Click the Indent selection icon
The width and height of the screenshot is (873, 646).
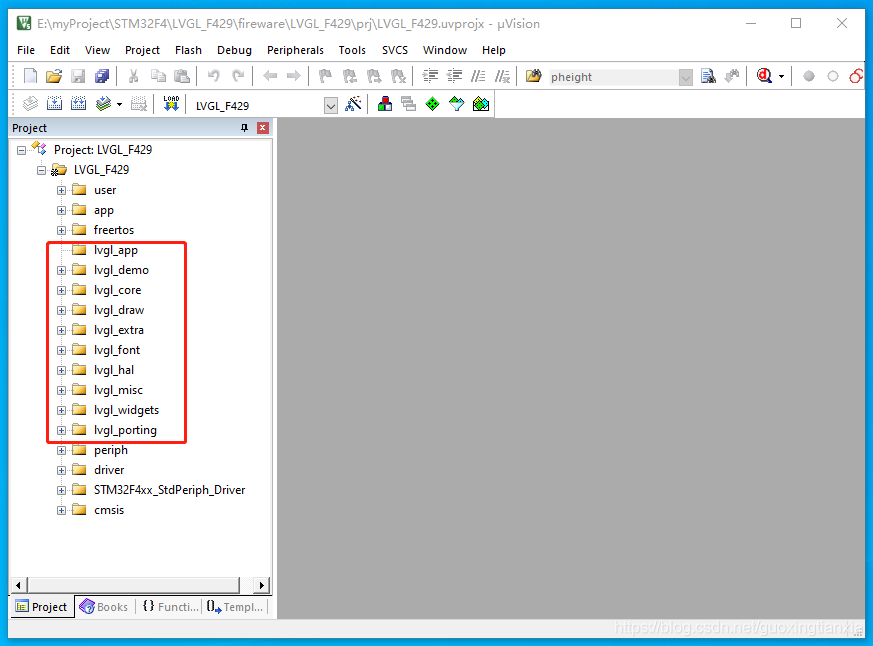(430, 76)
